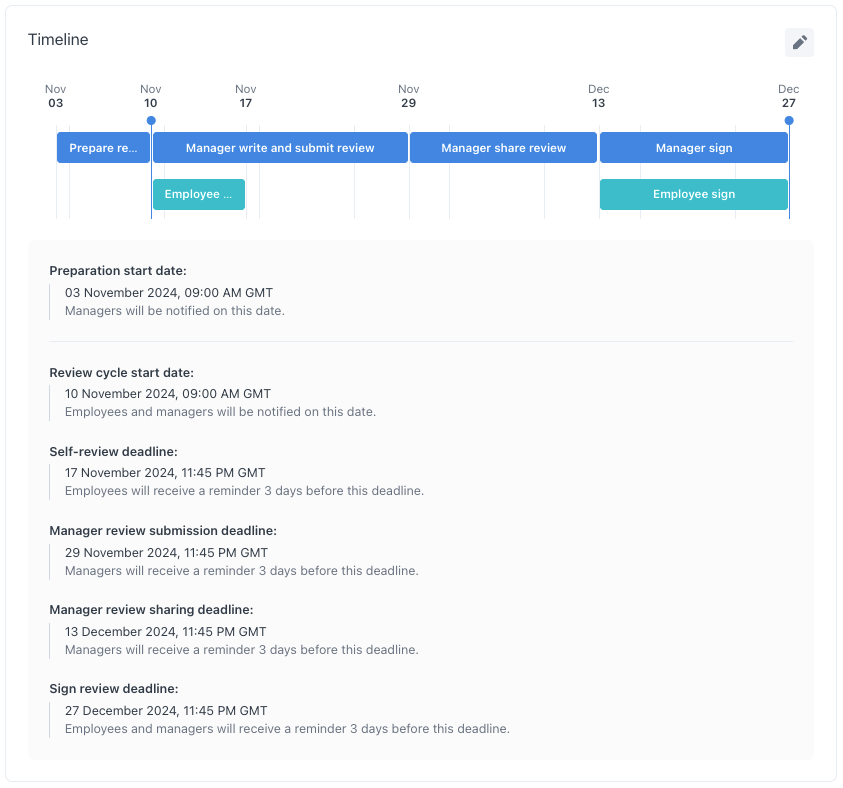Click the blue marker above Nov 10

150,119
